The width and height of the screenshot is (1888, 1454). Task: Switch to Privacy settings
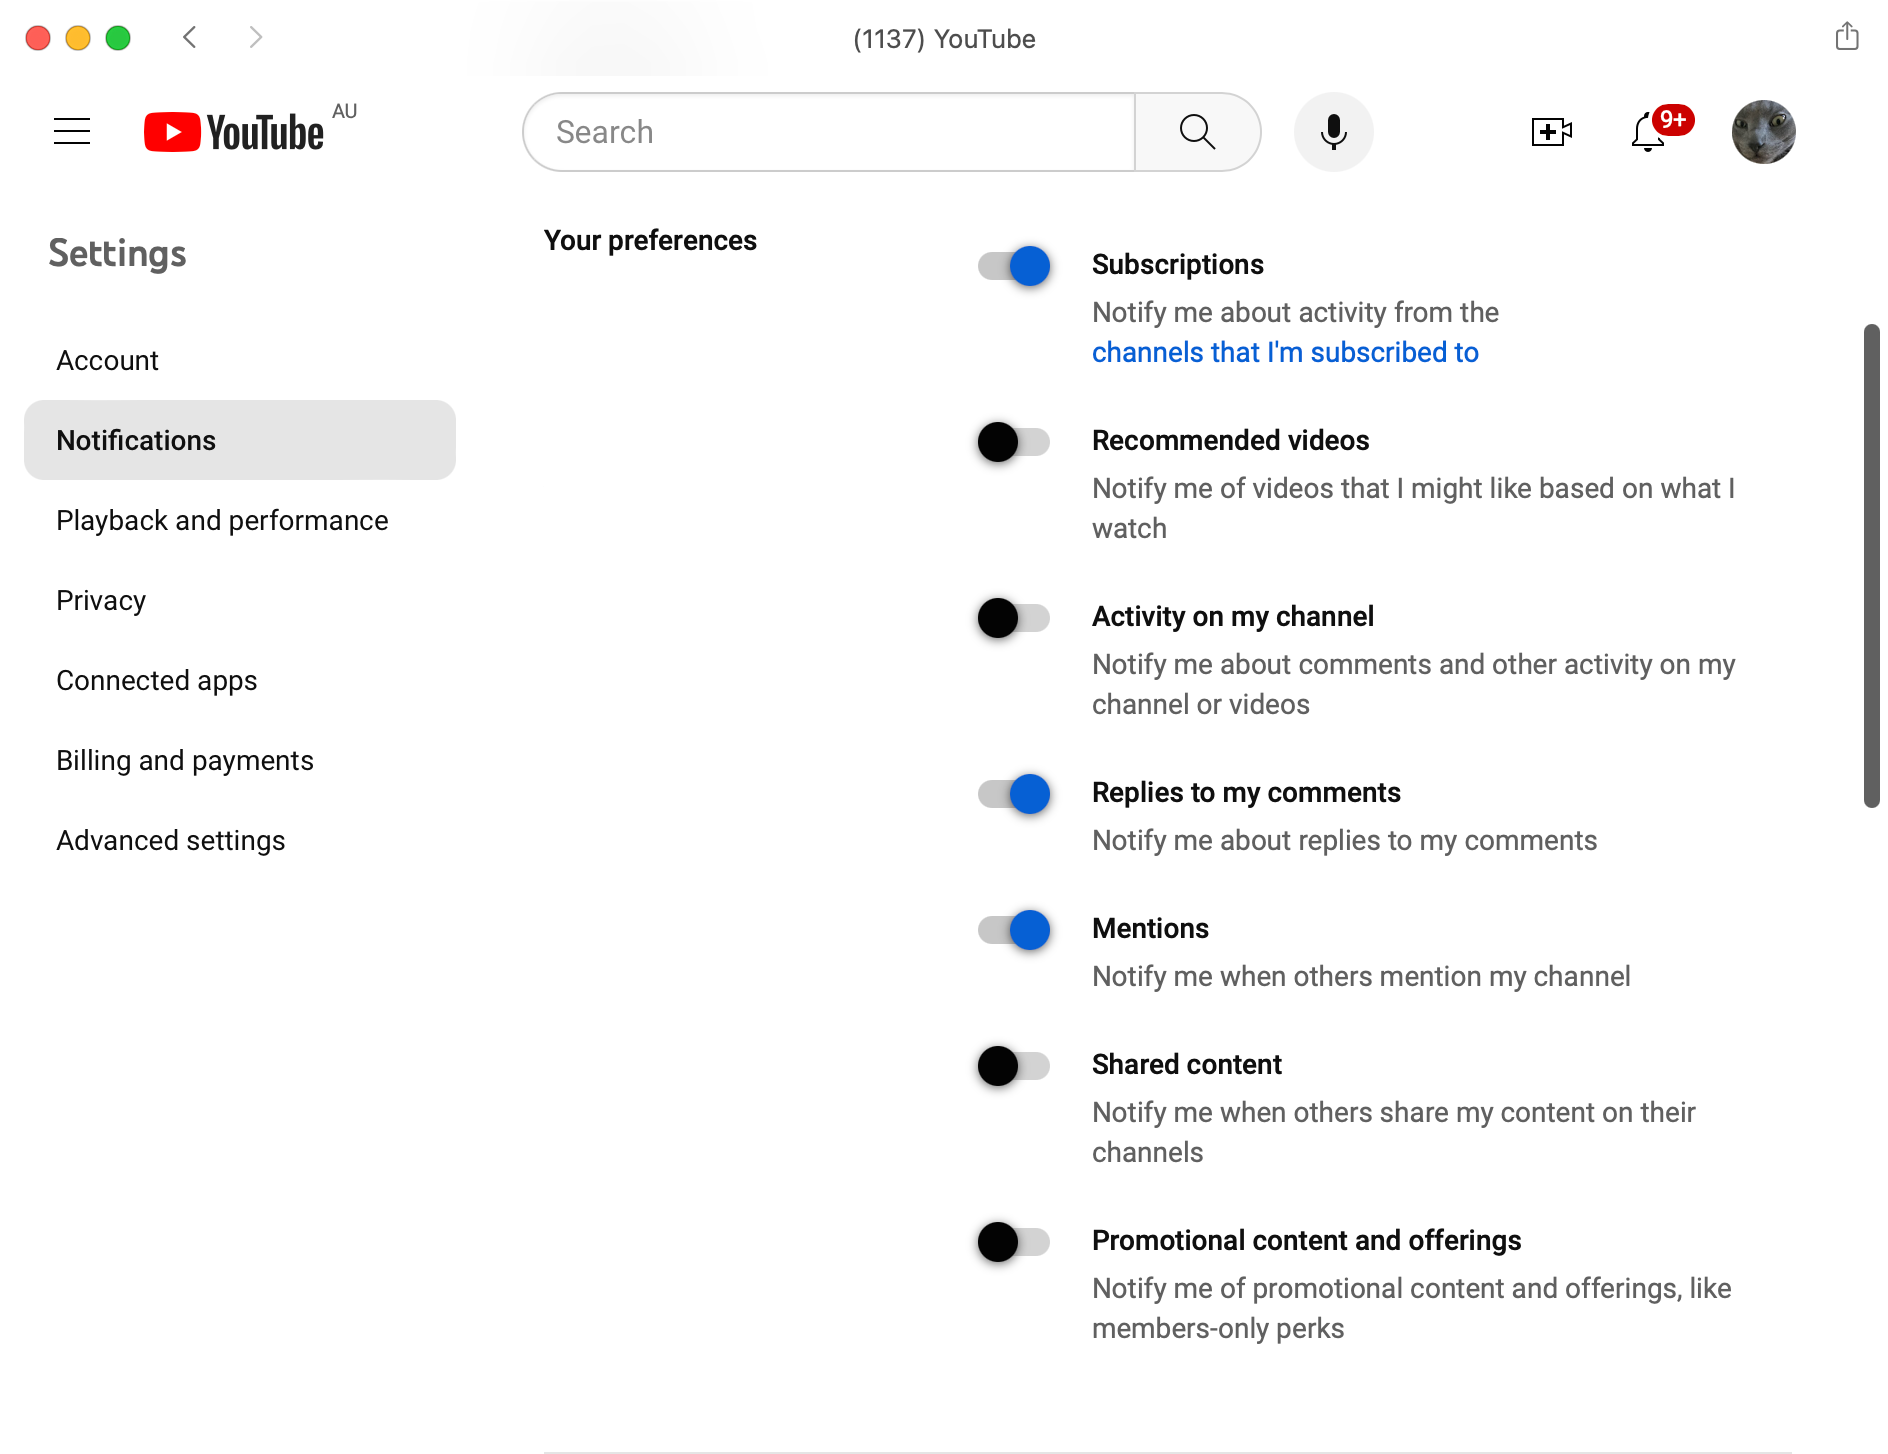pos(101,600)
